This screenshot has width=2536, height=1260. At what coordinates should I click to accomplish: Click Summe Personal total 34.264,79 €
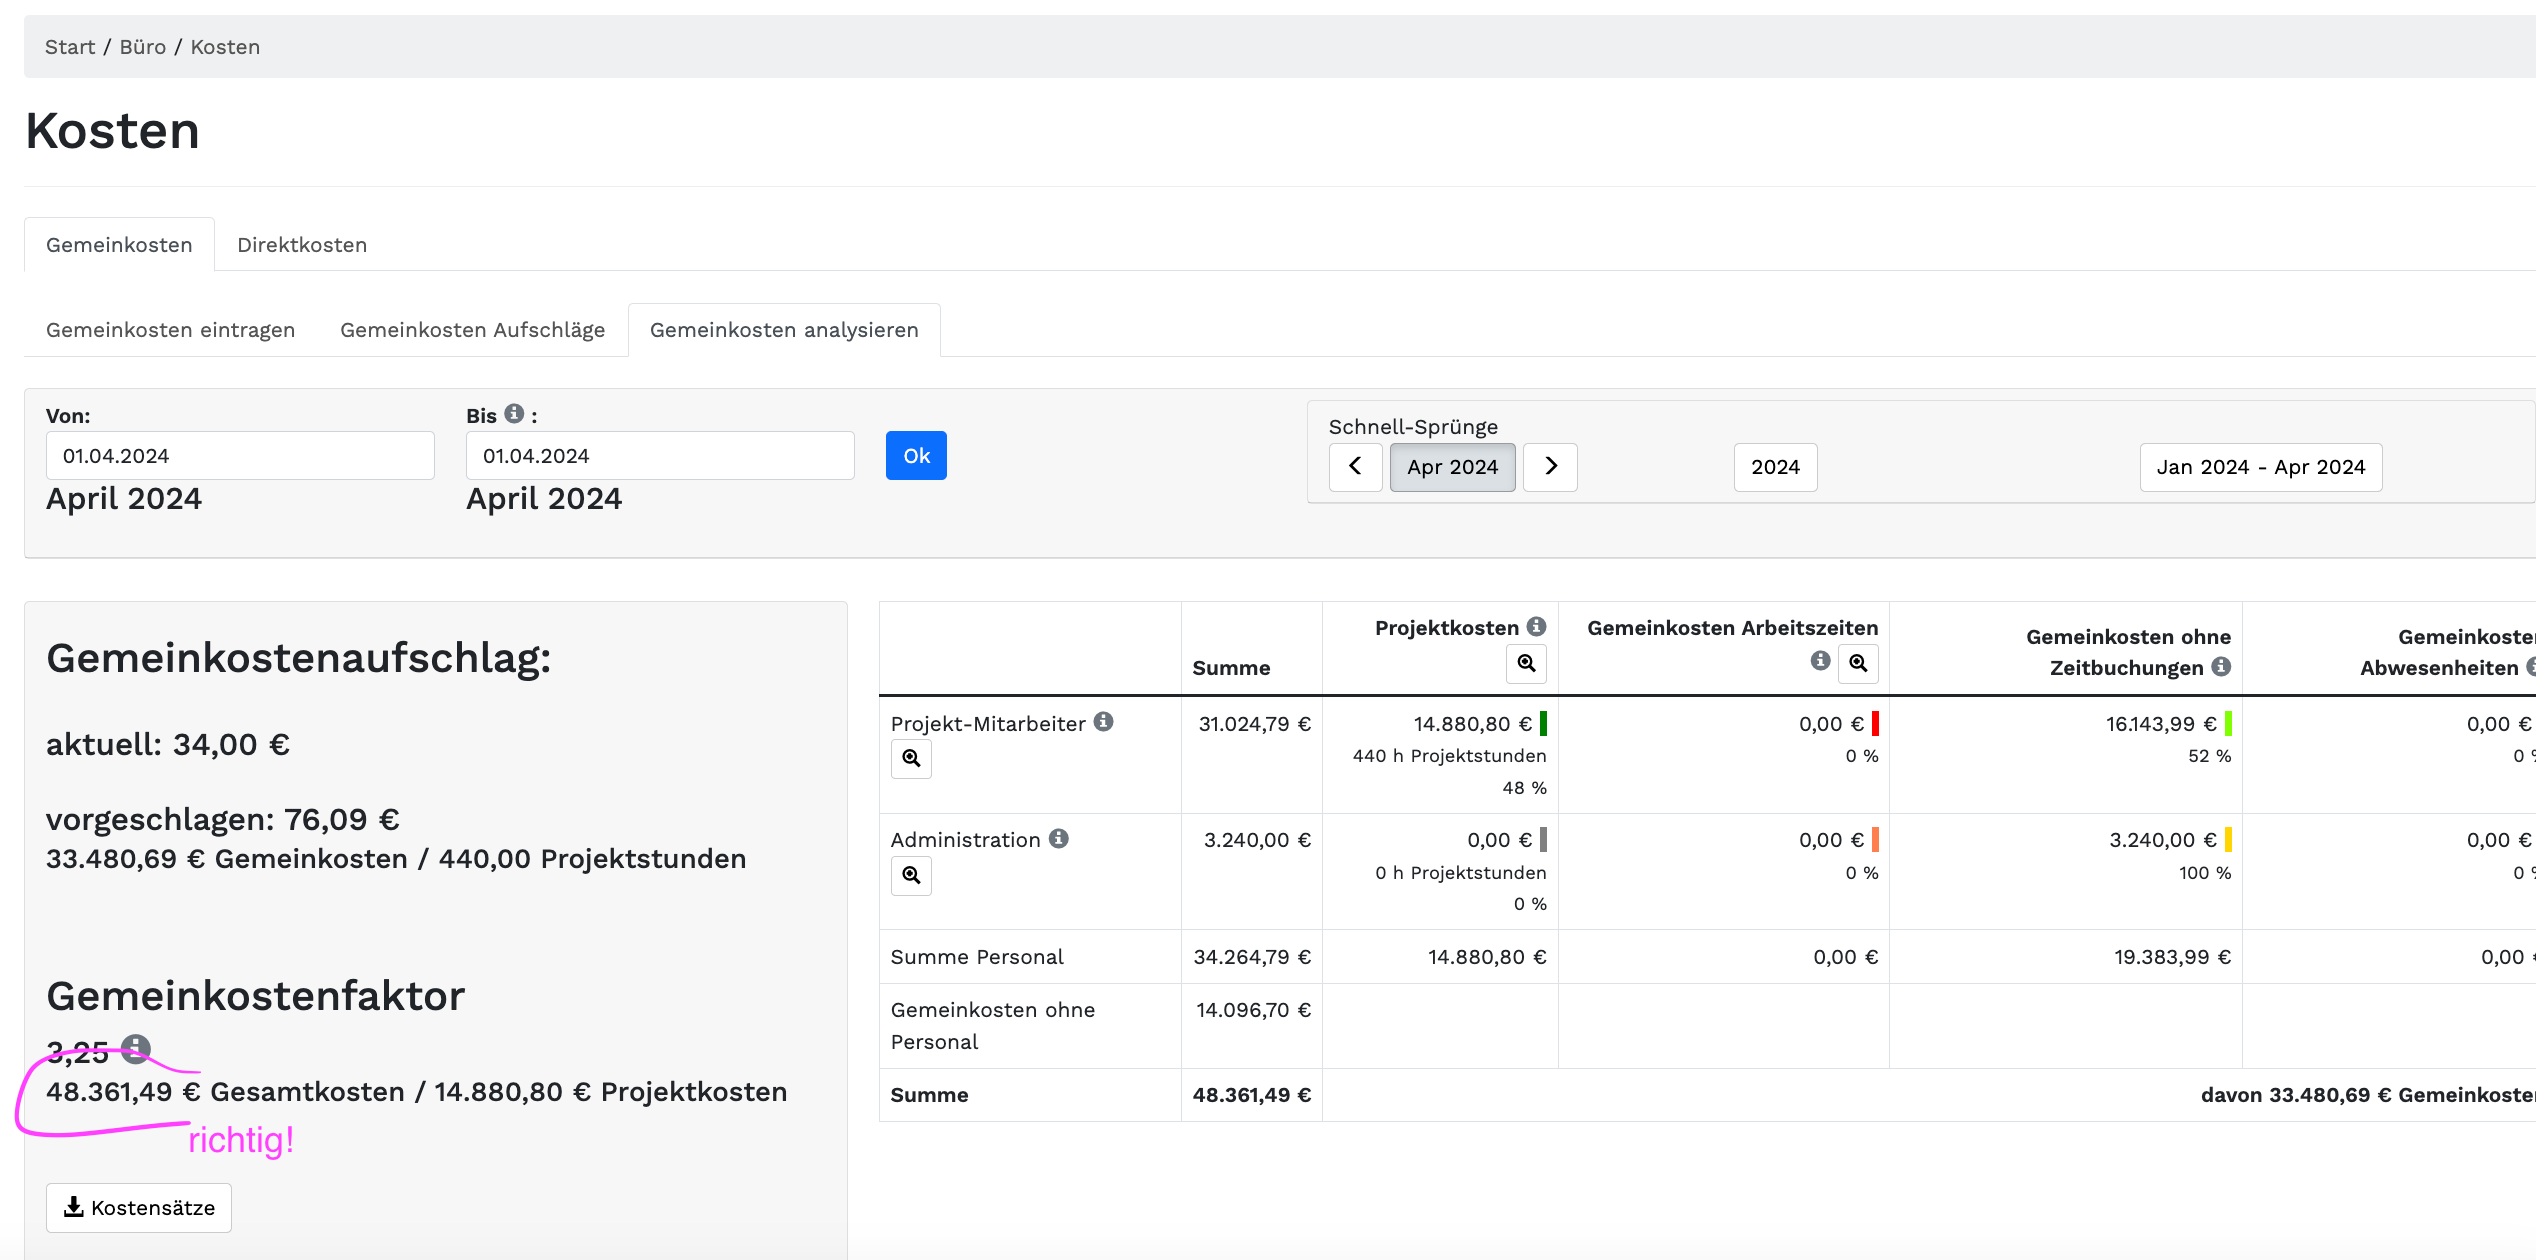point(1252,957)
